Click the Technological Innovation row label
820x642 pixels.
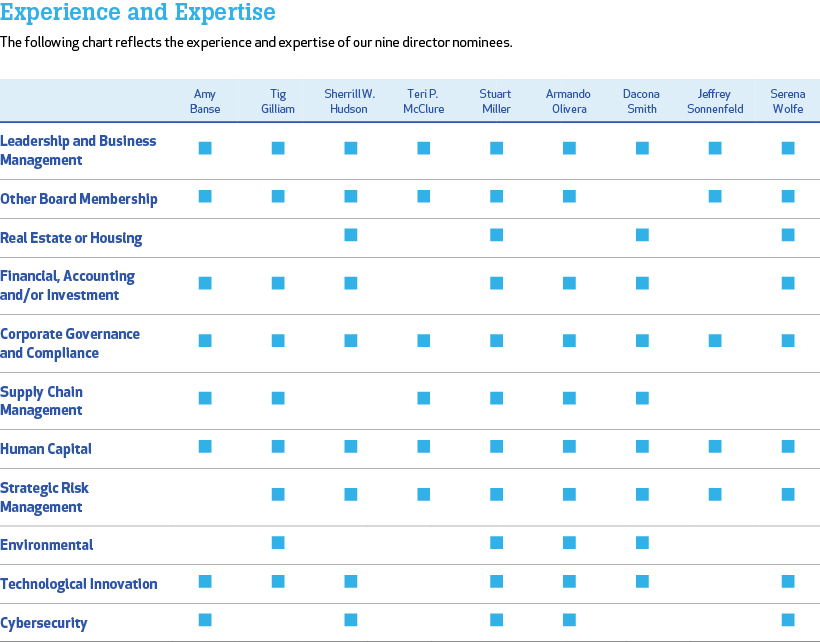coord(79,584)
